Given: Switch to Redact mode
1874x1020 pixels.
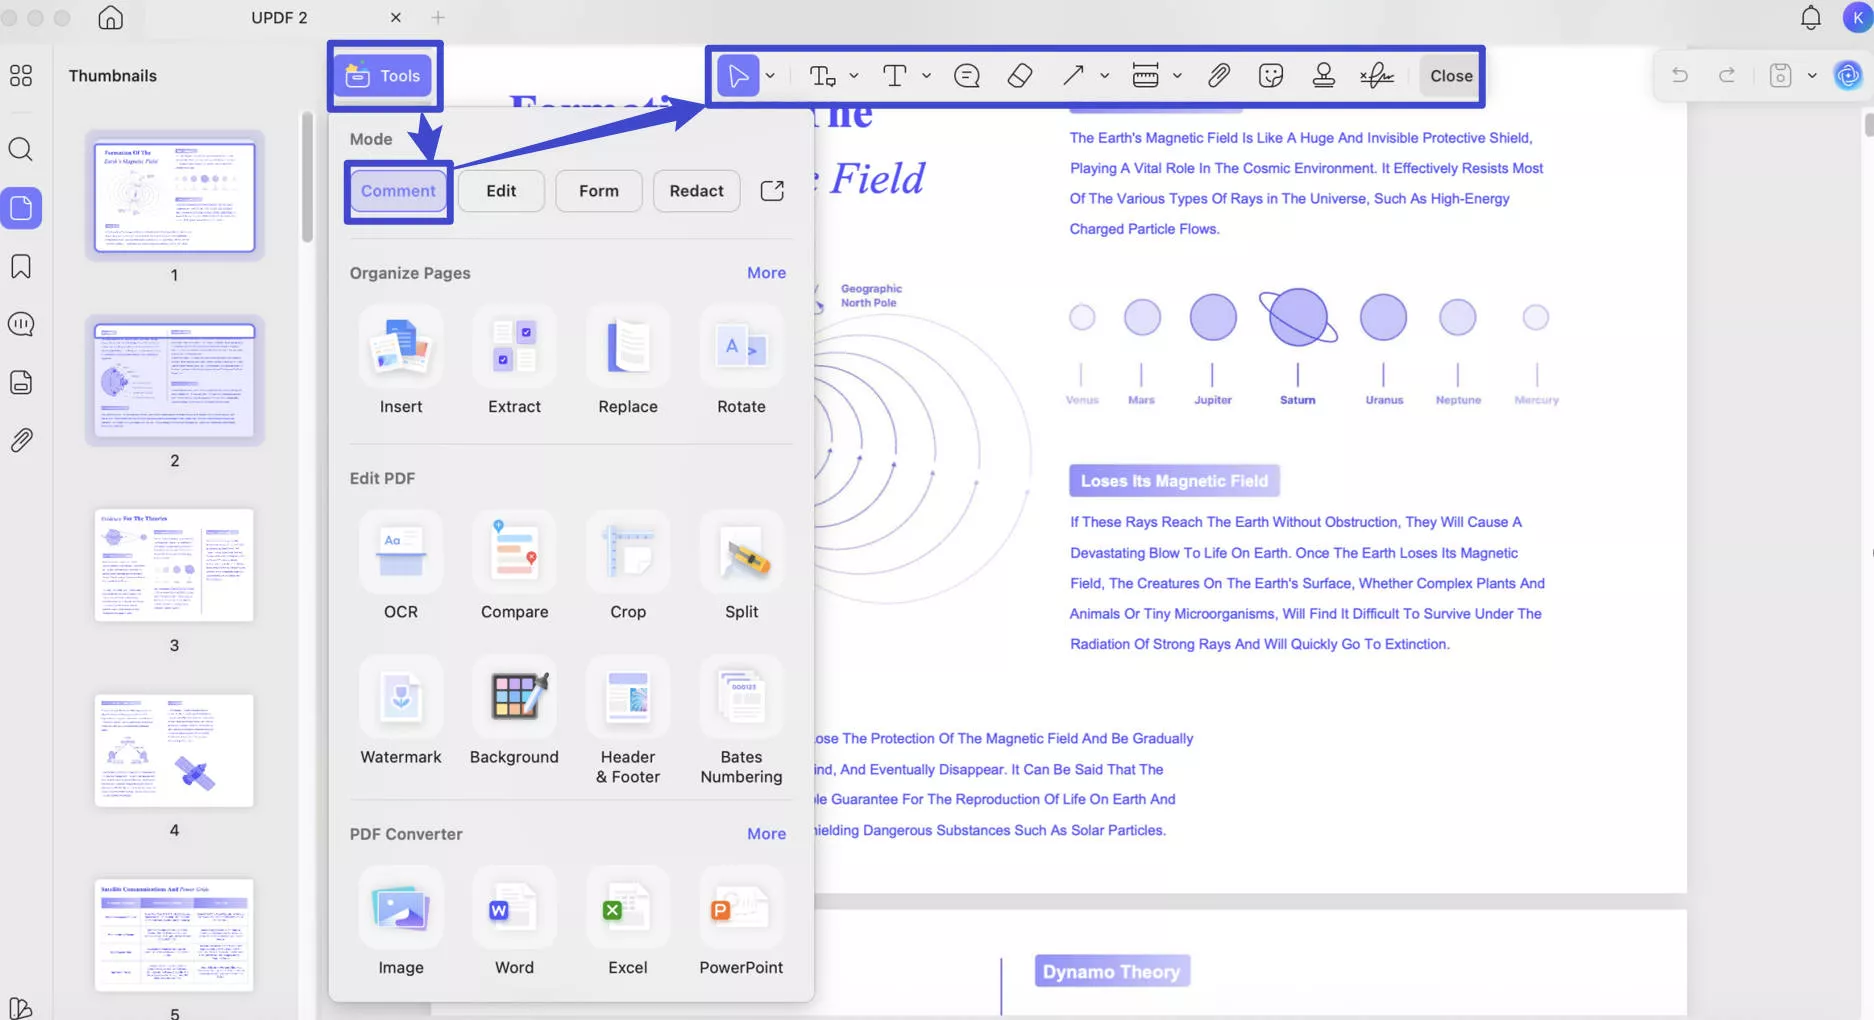Looking at the screenshot, I should (696, 190).
